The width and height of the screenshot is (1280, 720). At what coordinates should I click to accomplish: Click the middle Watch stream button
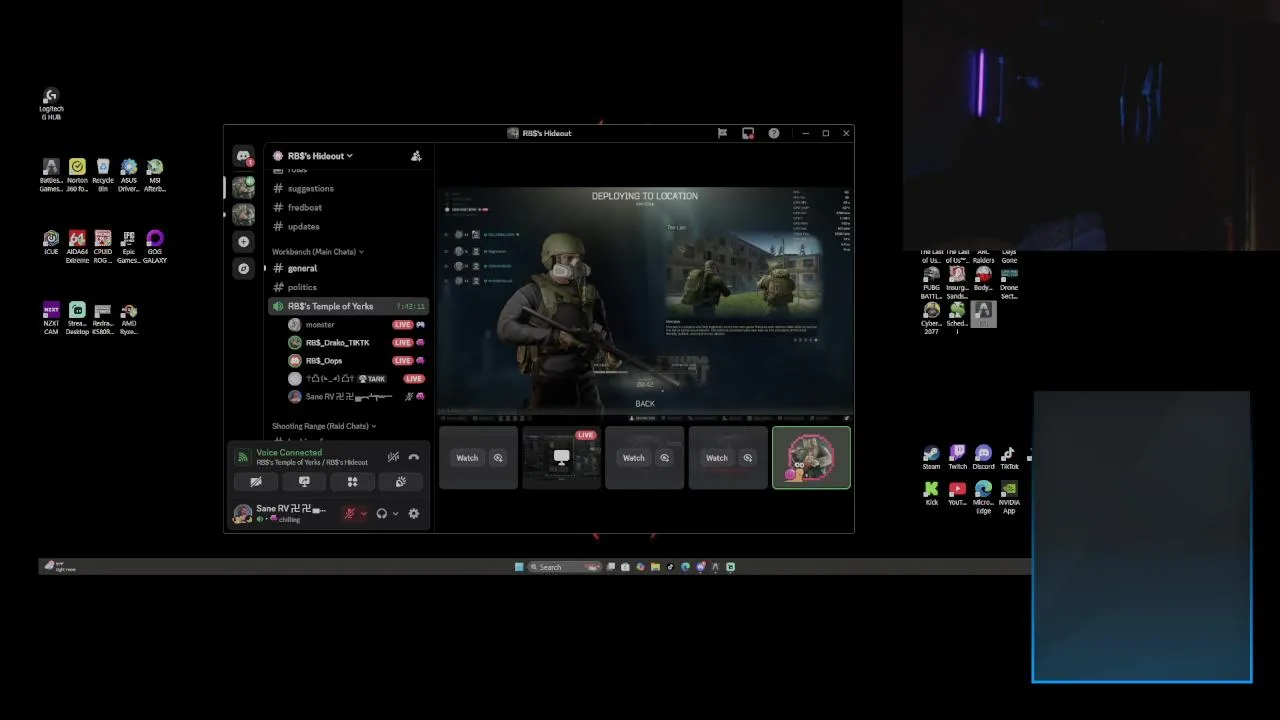pos(633,458)
